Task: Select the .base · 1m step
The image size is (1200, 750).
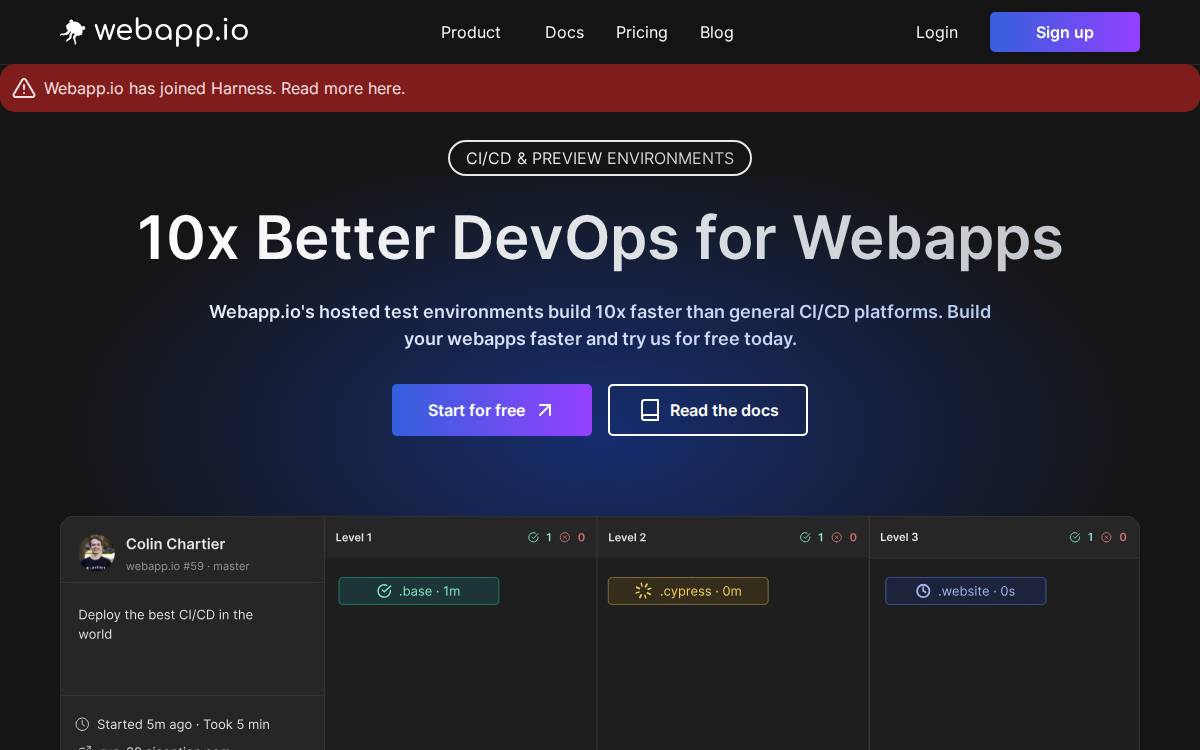Action: (419, 591)
